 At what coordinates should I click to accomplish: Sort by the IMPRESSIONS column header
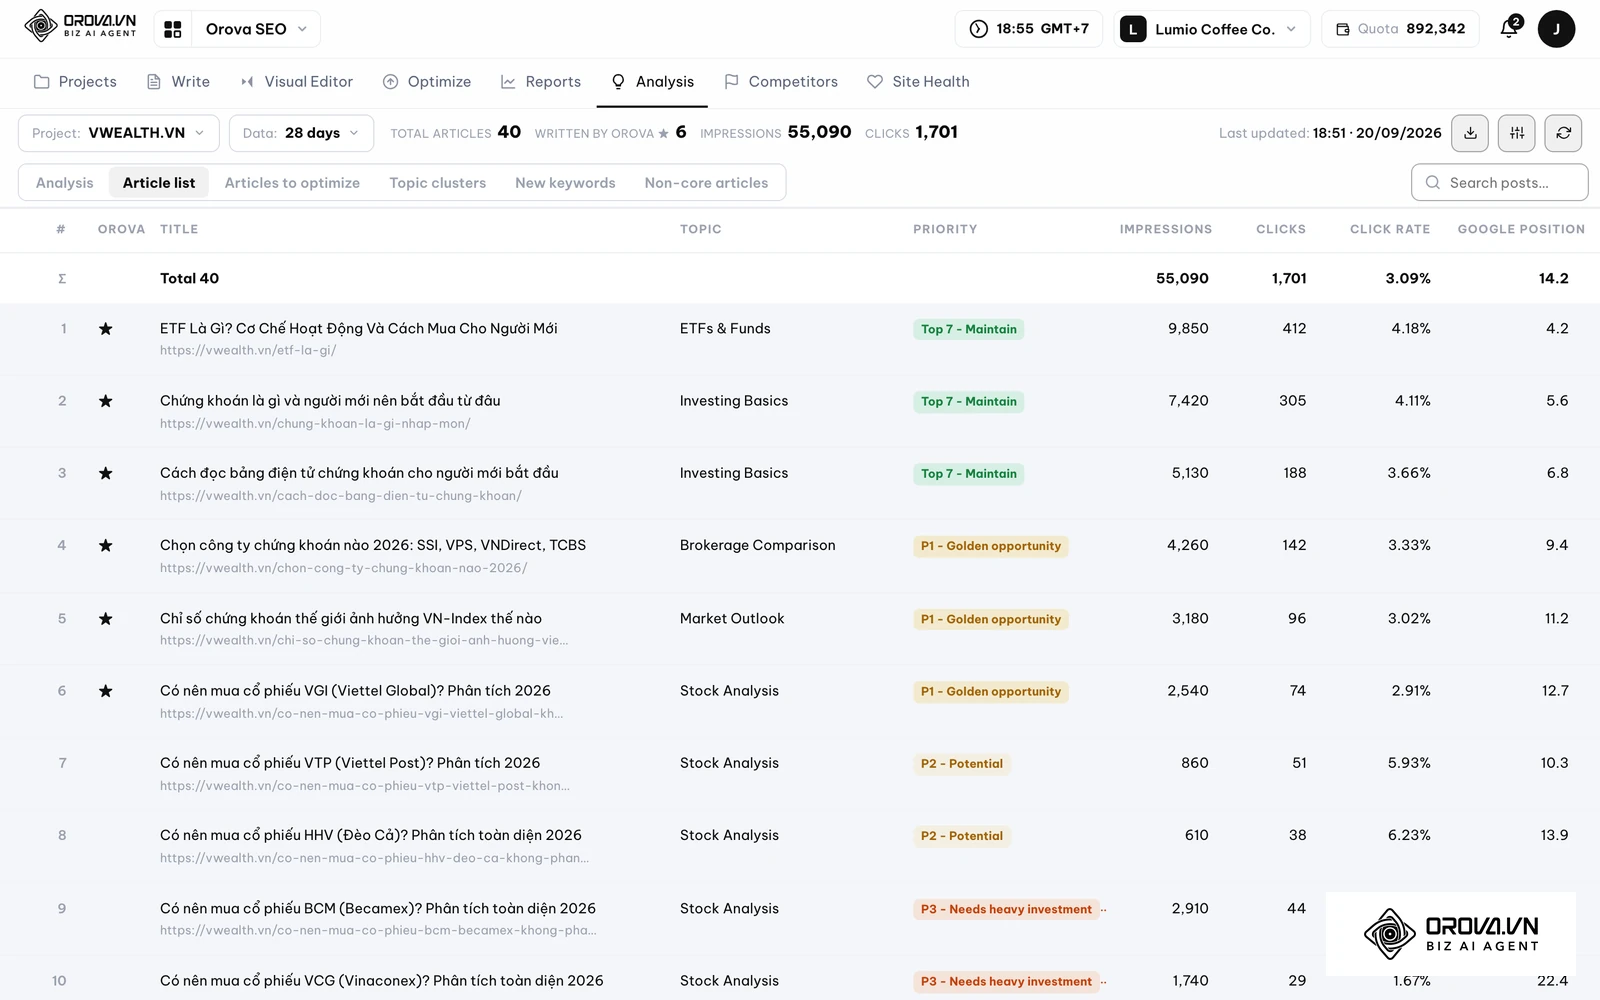[1166, 229]
